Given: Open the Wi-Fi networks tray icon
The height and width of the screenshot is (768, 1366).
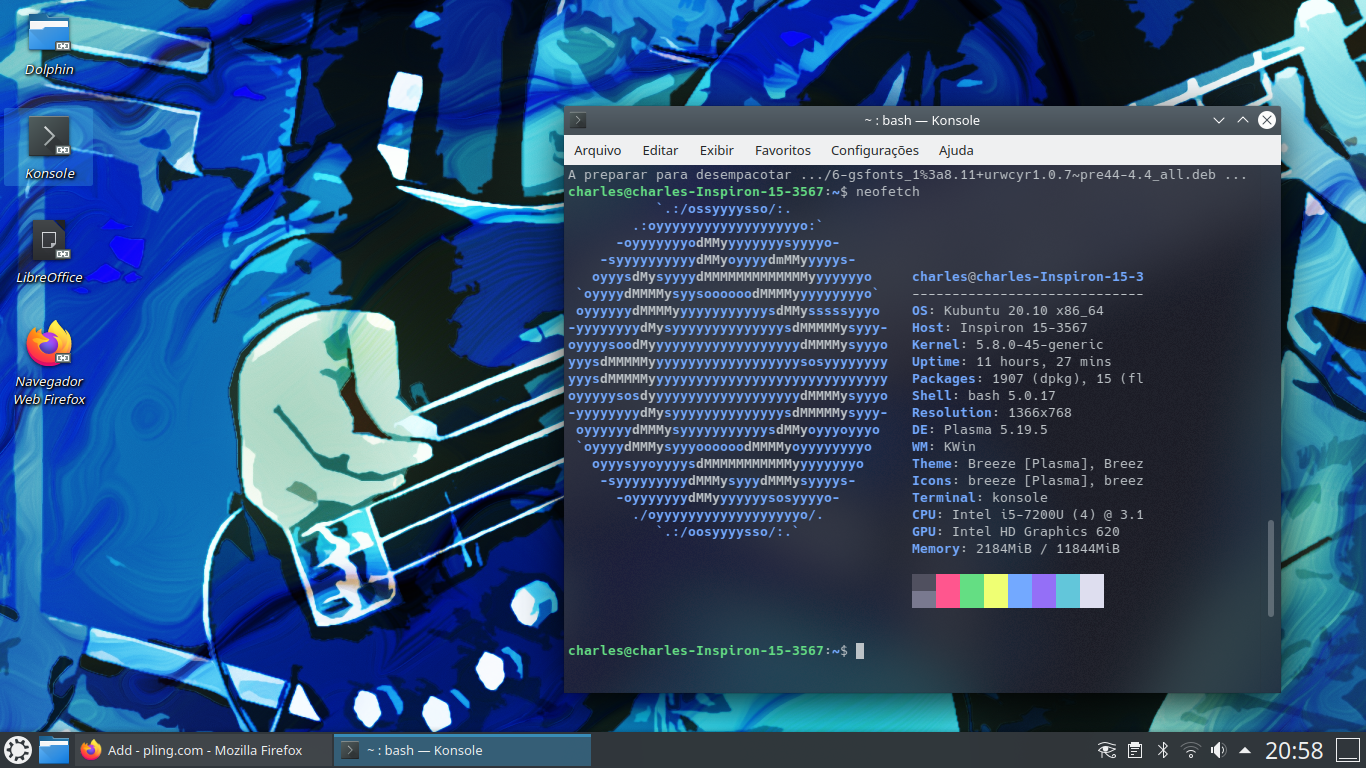Looking at the screenshot, I should pyautogui.click(x=1190, y=750).
